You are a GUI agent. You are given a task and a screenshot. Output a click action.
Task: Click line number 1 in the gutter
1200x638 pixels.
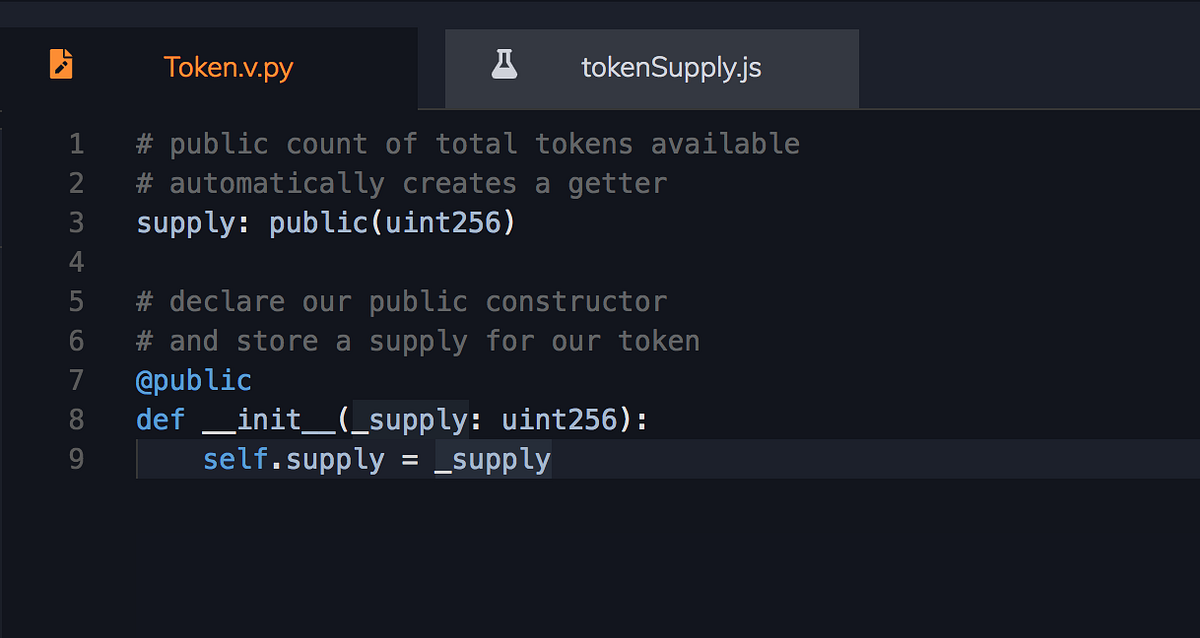pos(76,143)
